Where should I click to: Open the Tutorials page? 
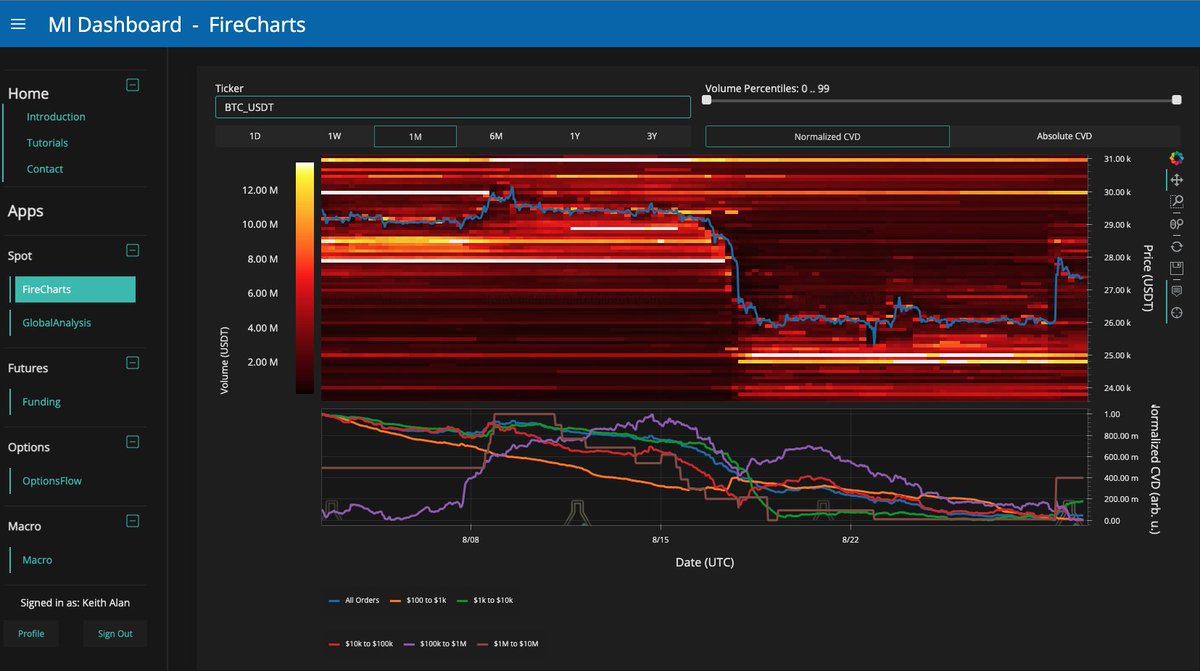[x=47, y=143]
